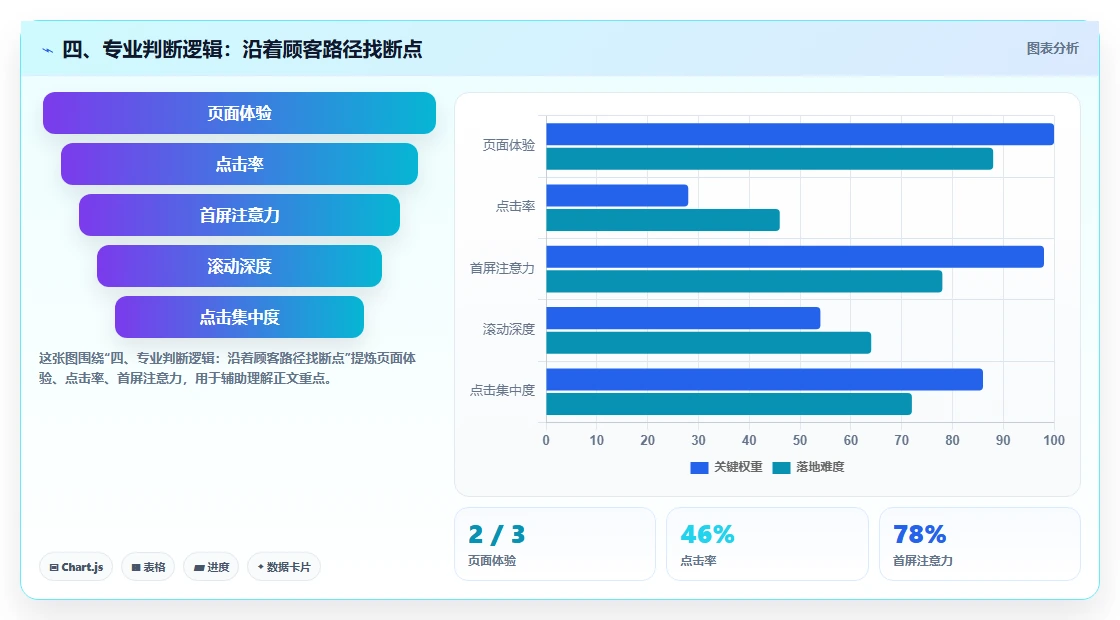Click the section title 四、专业判断逻辑
Image resolution: width=1120 pixels, height=620 pixels.
tap(242, 49)
